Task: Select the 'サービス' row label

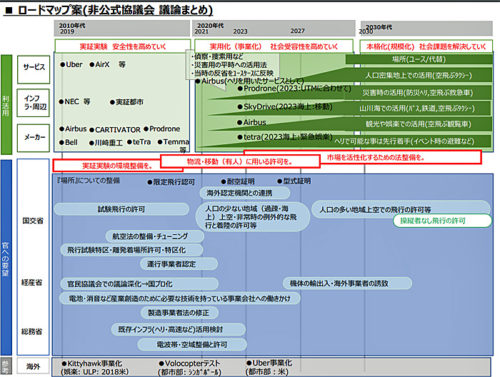Action: point(34,70)
